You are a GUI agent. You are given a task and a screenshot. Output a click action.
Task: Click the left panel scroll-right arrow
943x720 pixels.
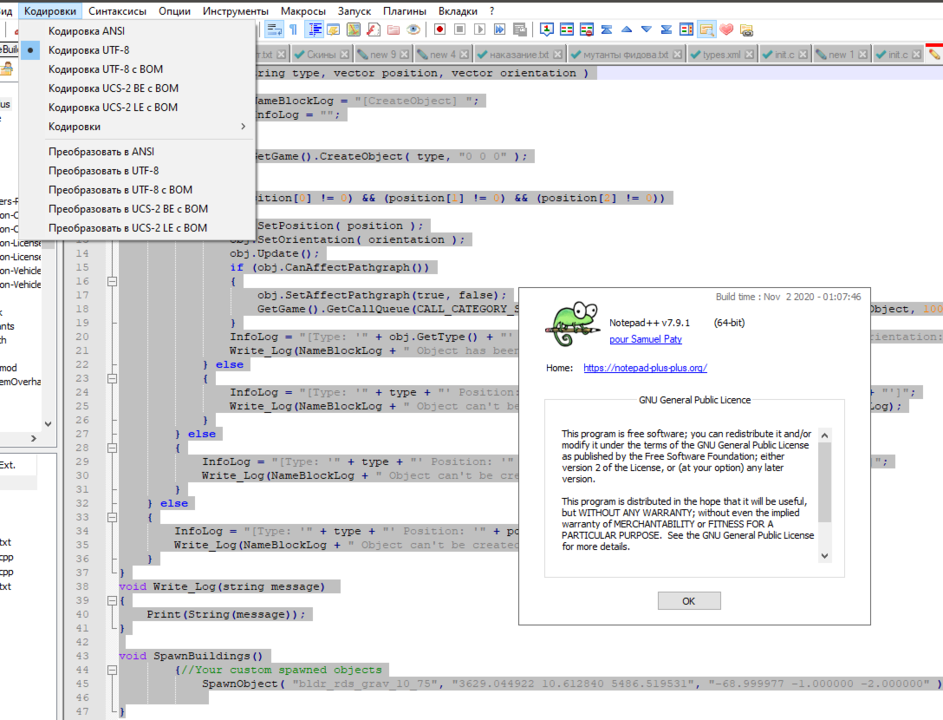(34, 438)
